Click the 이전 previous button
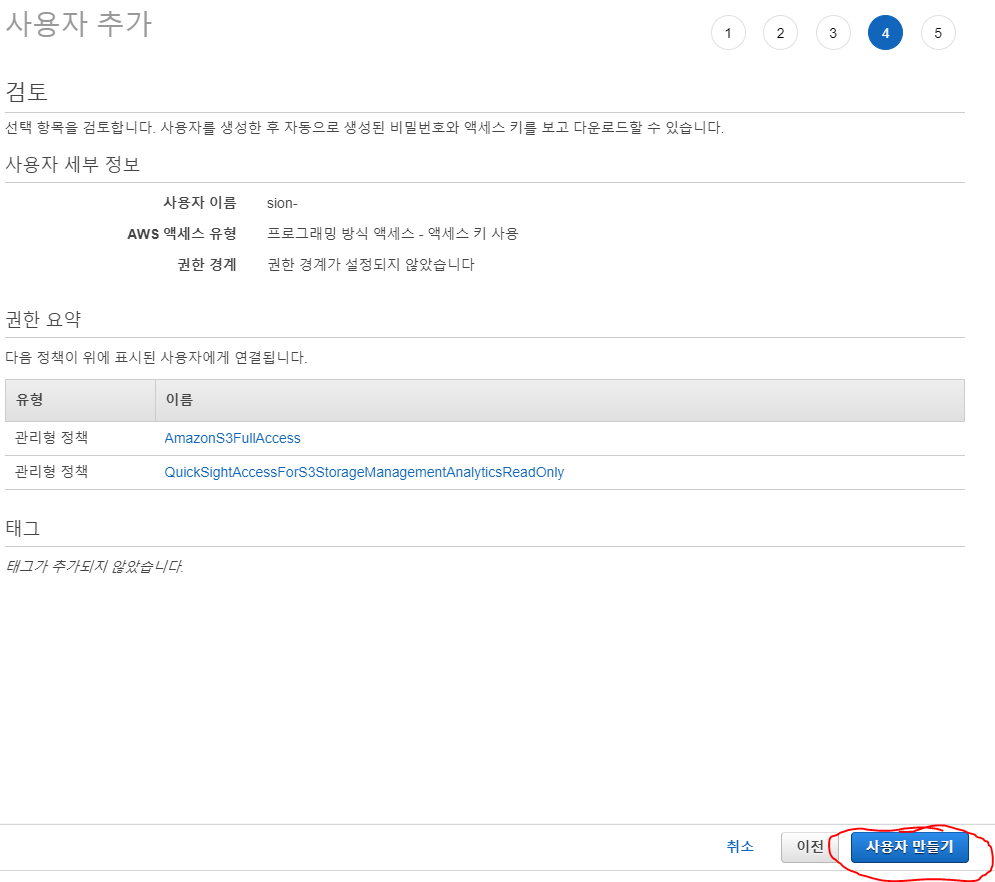The width and height of the screenshot is (995, 882). 810,847
